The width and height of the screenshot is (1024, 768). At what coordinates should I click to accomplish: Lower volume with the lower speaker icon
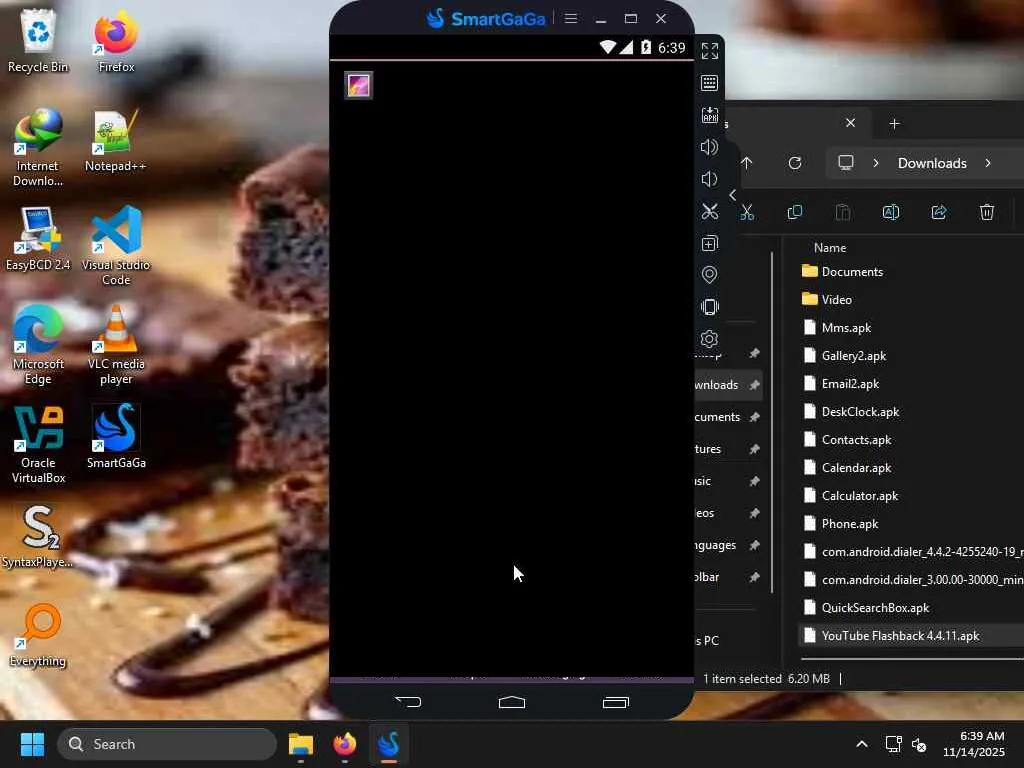(710, 179)
